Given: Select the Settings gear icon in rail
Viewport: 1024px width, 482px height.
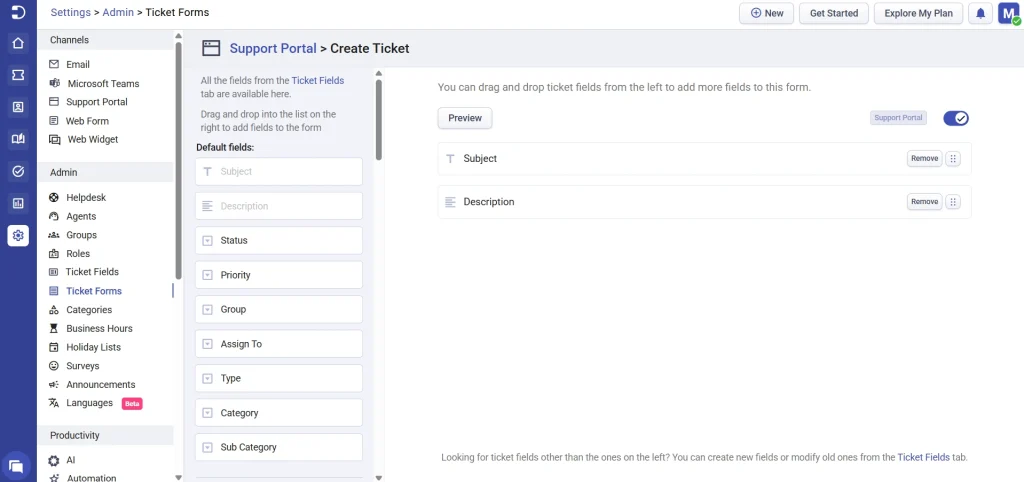Looking at the screenshot, I should pyautogui.click(x=18, y=235).
